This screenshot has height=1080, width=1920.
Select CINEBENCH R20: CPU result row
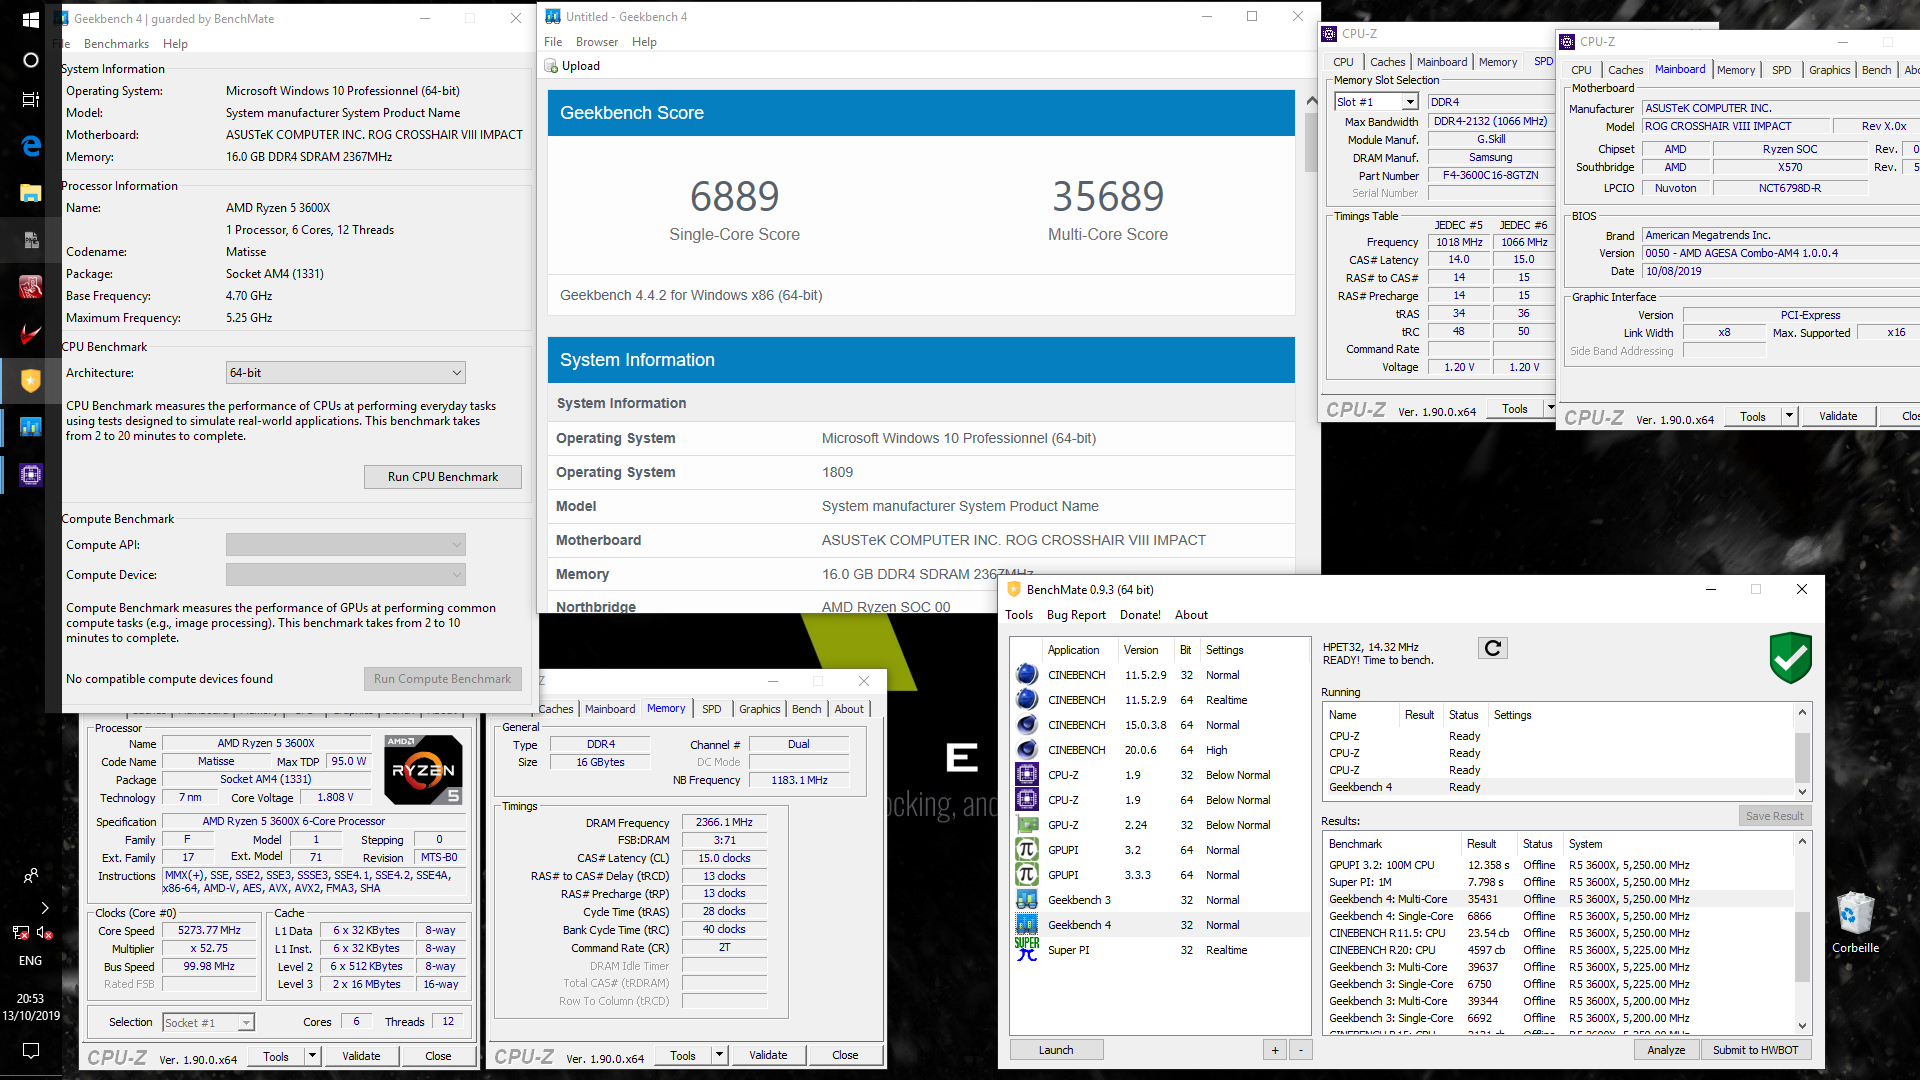coord(1558,950)
